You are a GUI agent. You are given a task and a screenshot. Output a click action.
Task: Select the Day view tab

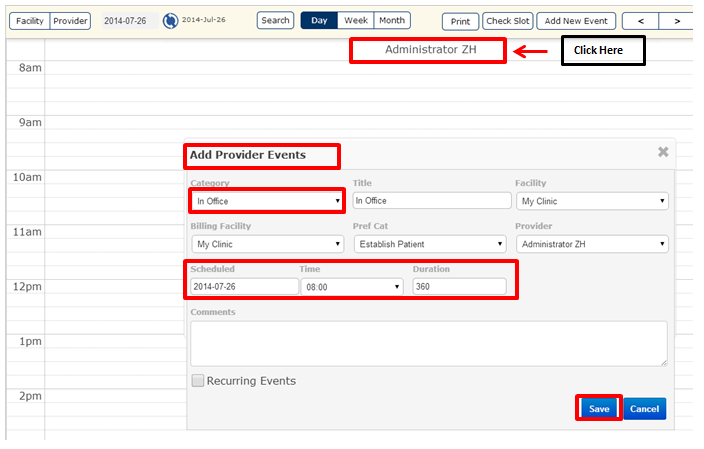pyautogui.click(x=318, y=20)
